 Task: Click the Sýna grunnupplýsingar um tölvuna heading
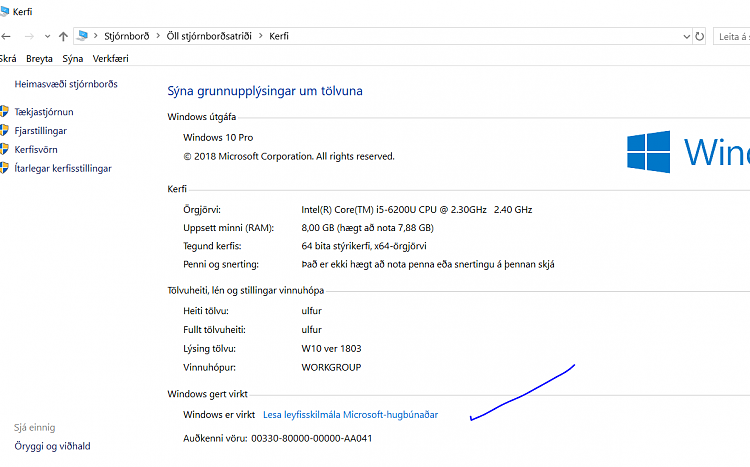(x=265, y=91)
